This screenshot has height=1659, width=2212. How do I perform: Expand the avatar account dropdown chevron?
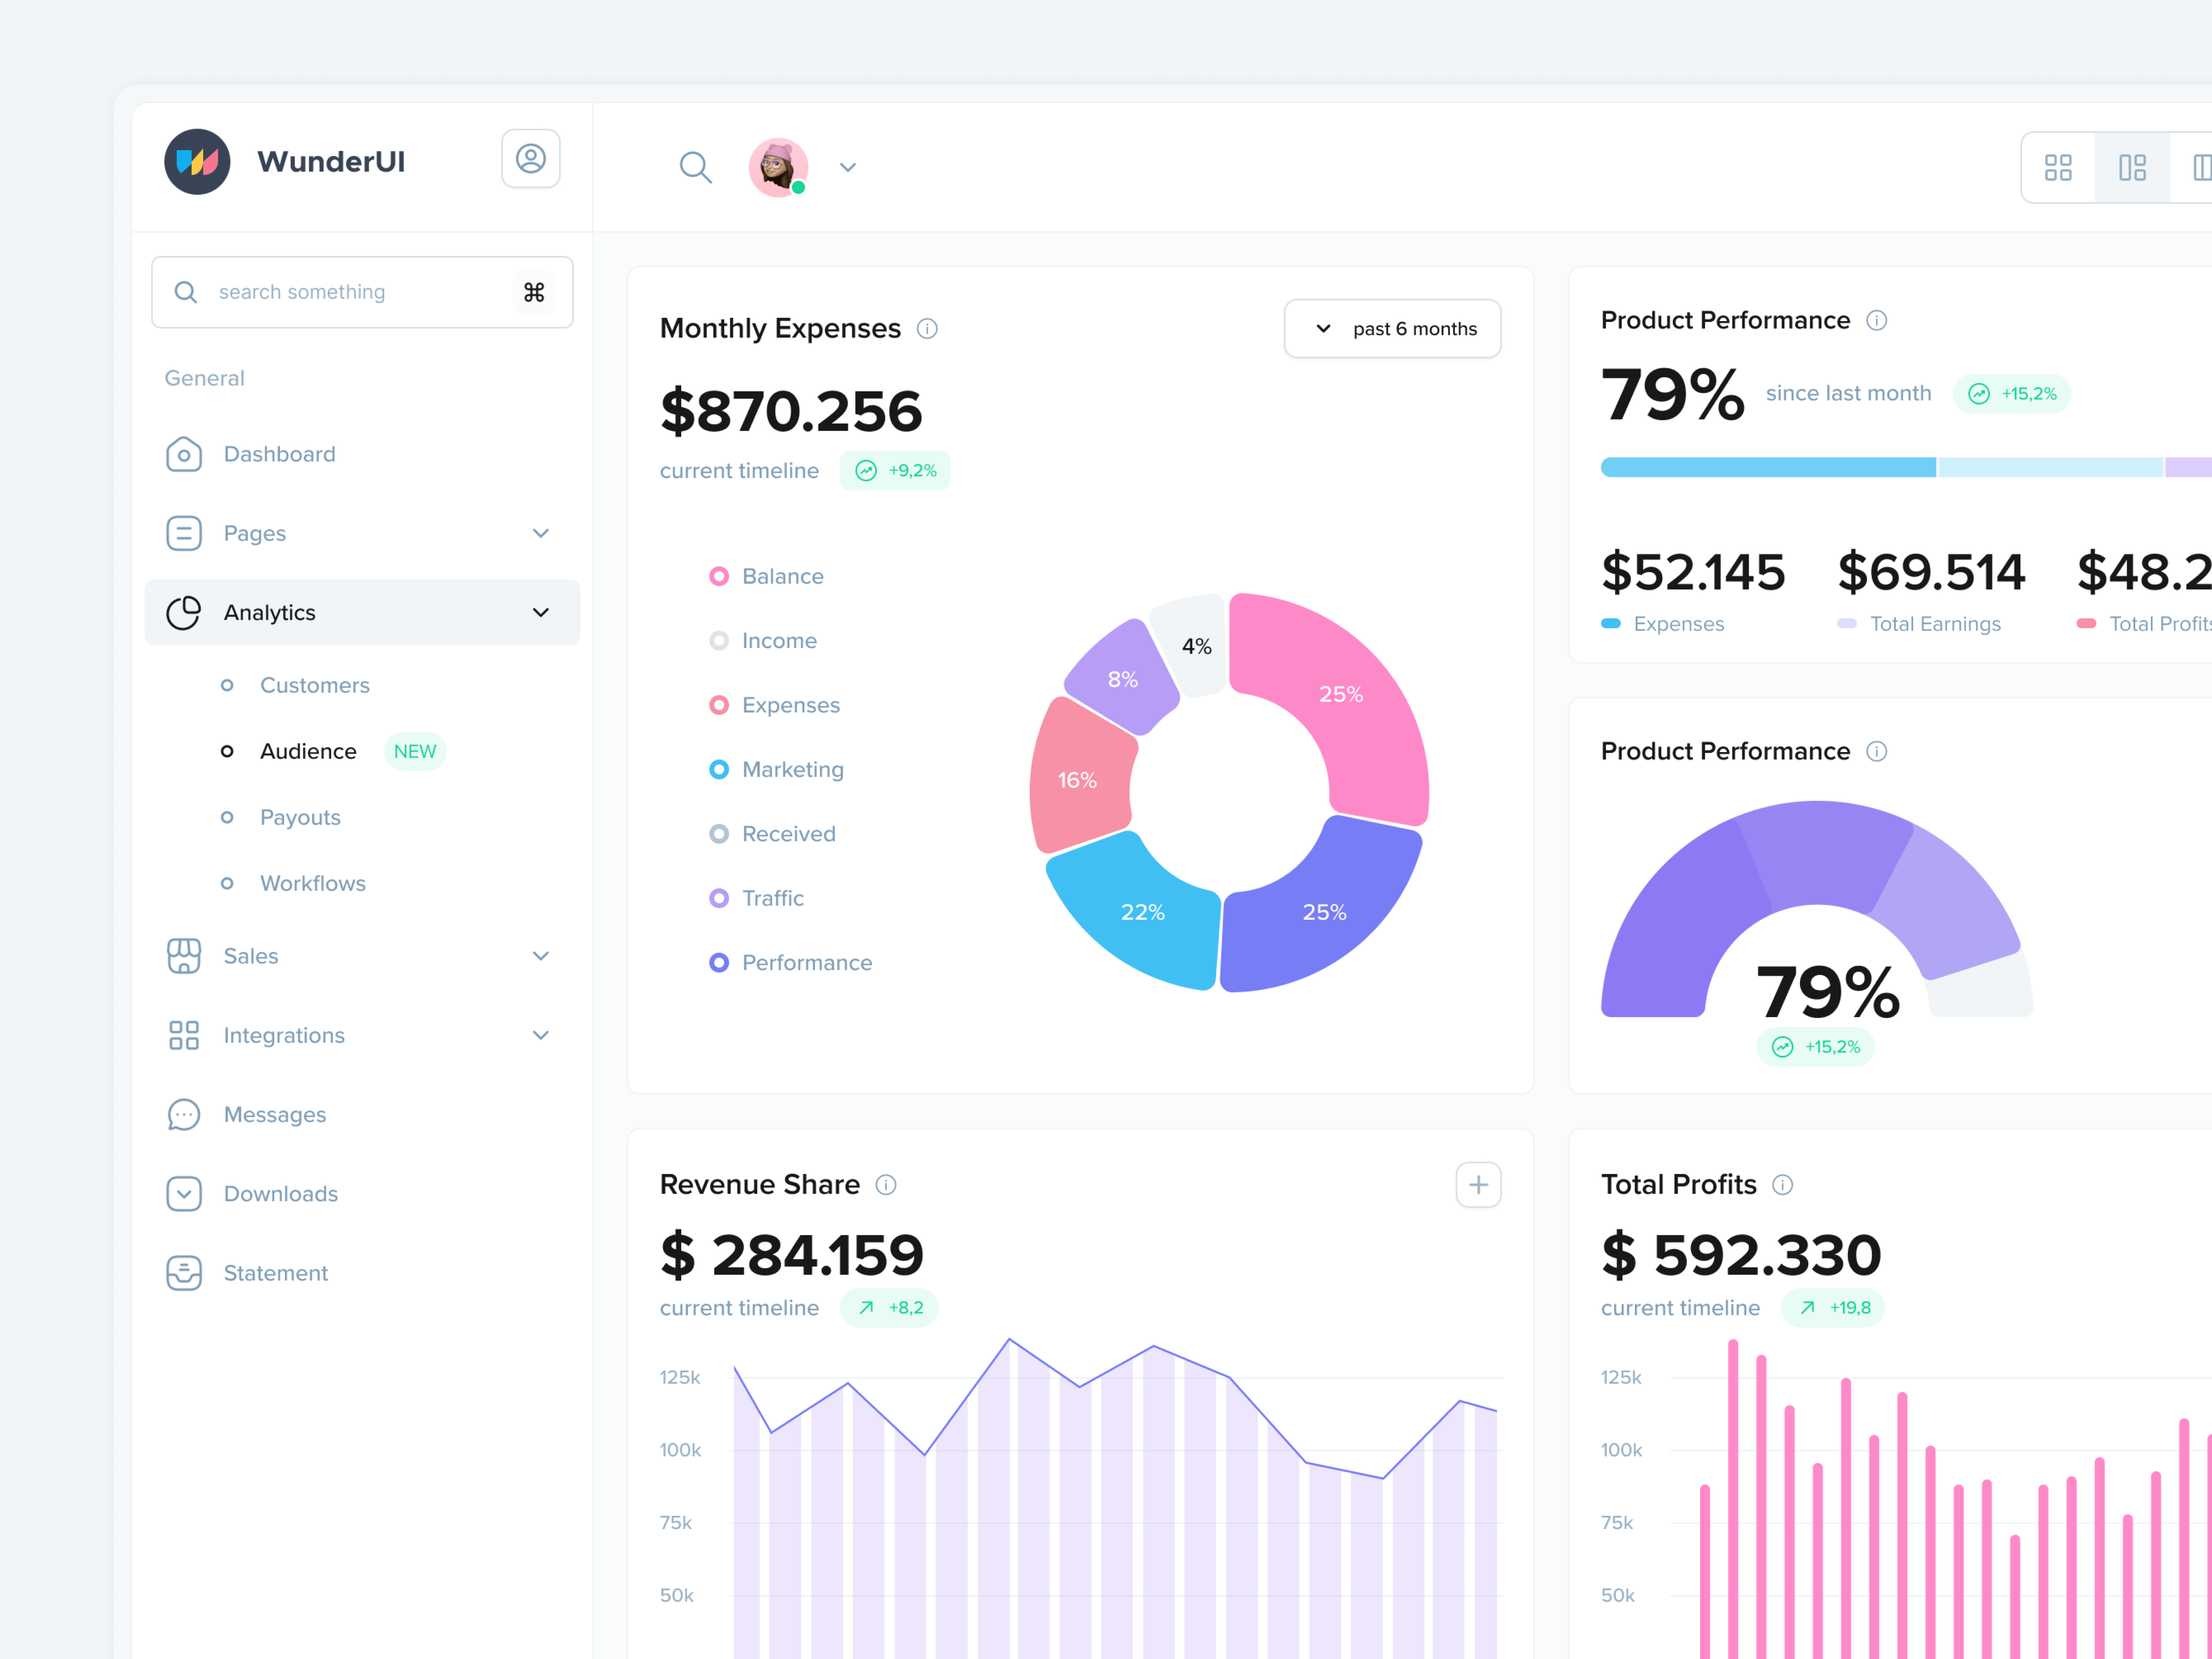pyautogui.click(x=848, y=168)
